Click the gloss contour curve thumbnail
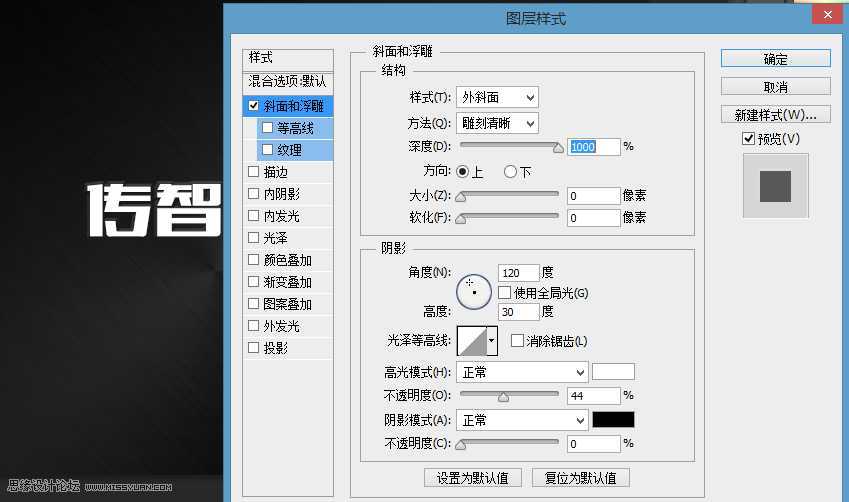 point(471,341)
